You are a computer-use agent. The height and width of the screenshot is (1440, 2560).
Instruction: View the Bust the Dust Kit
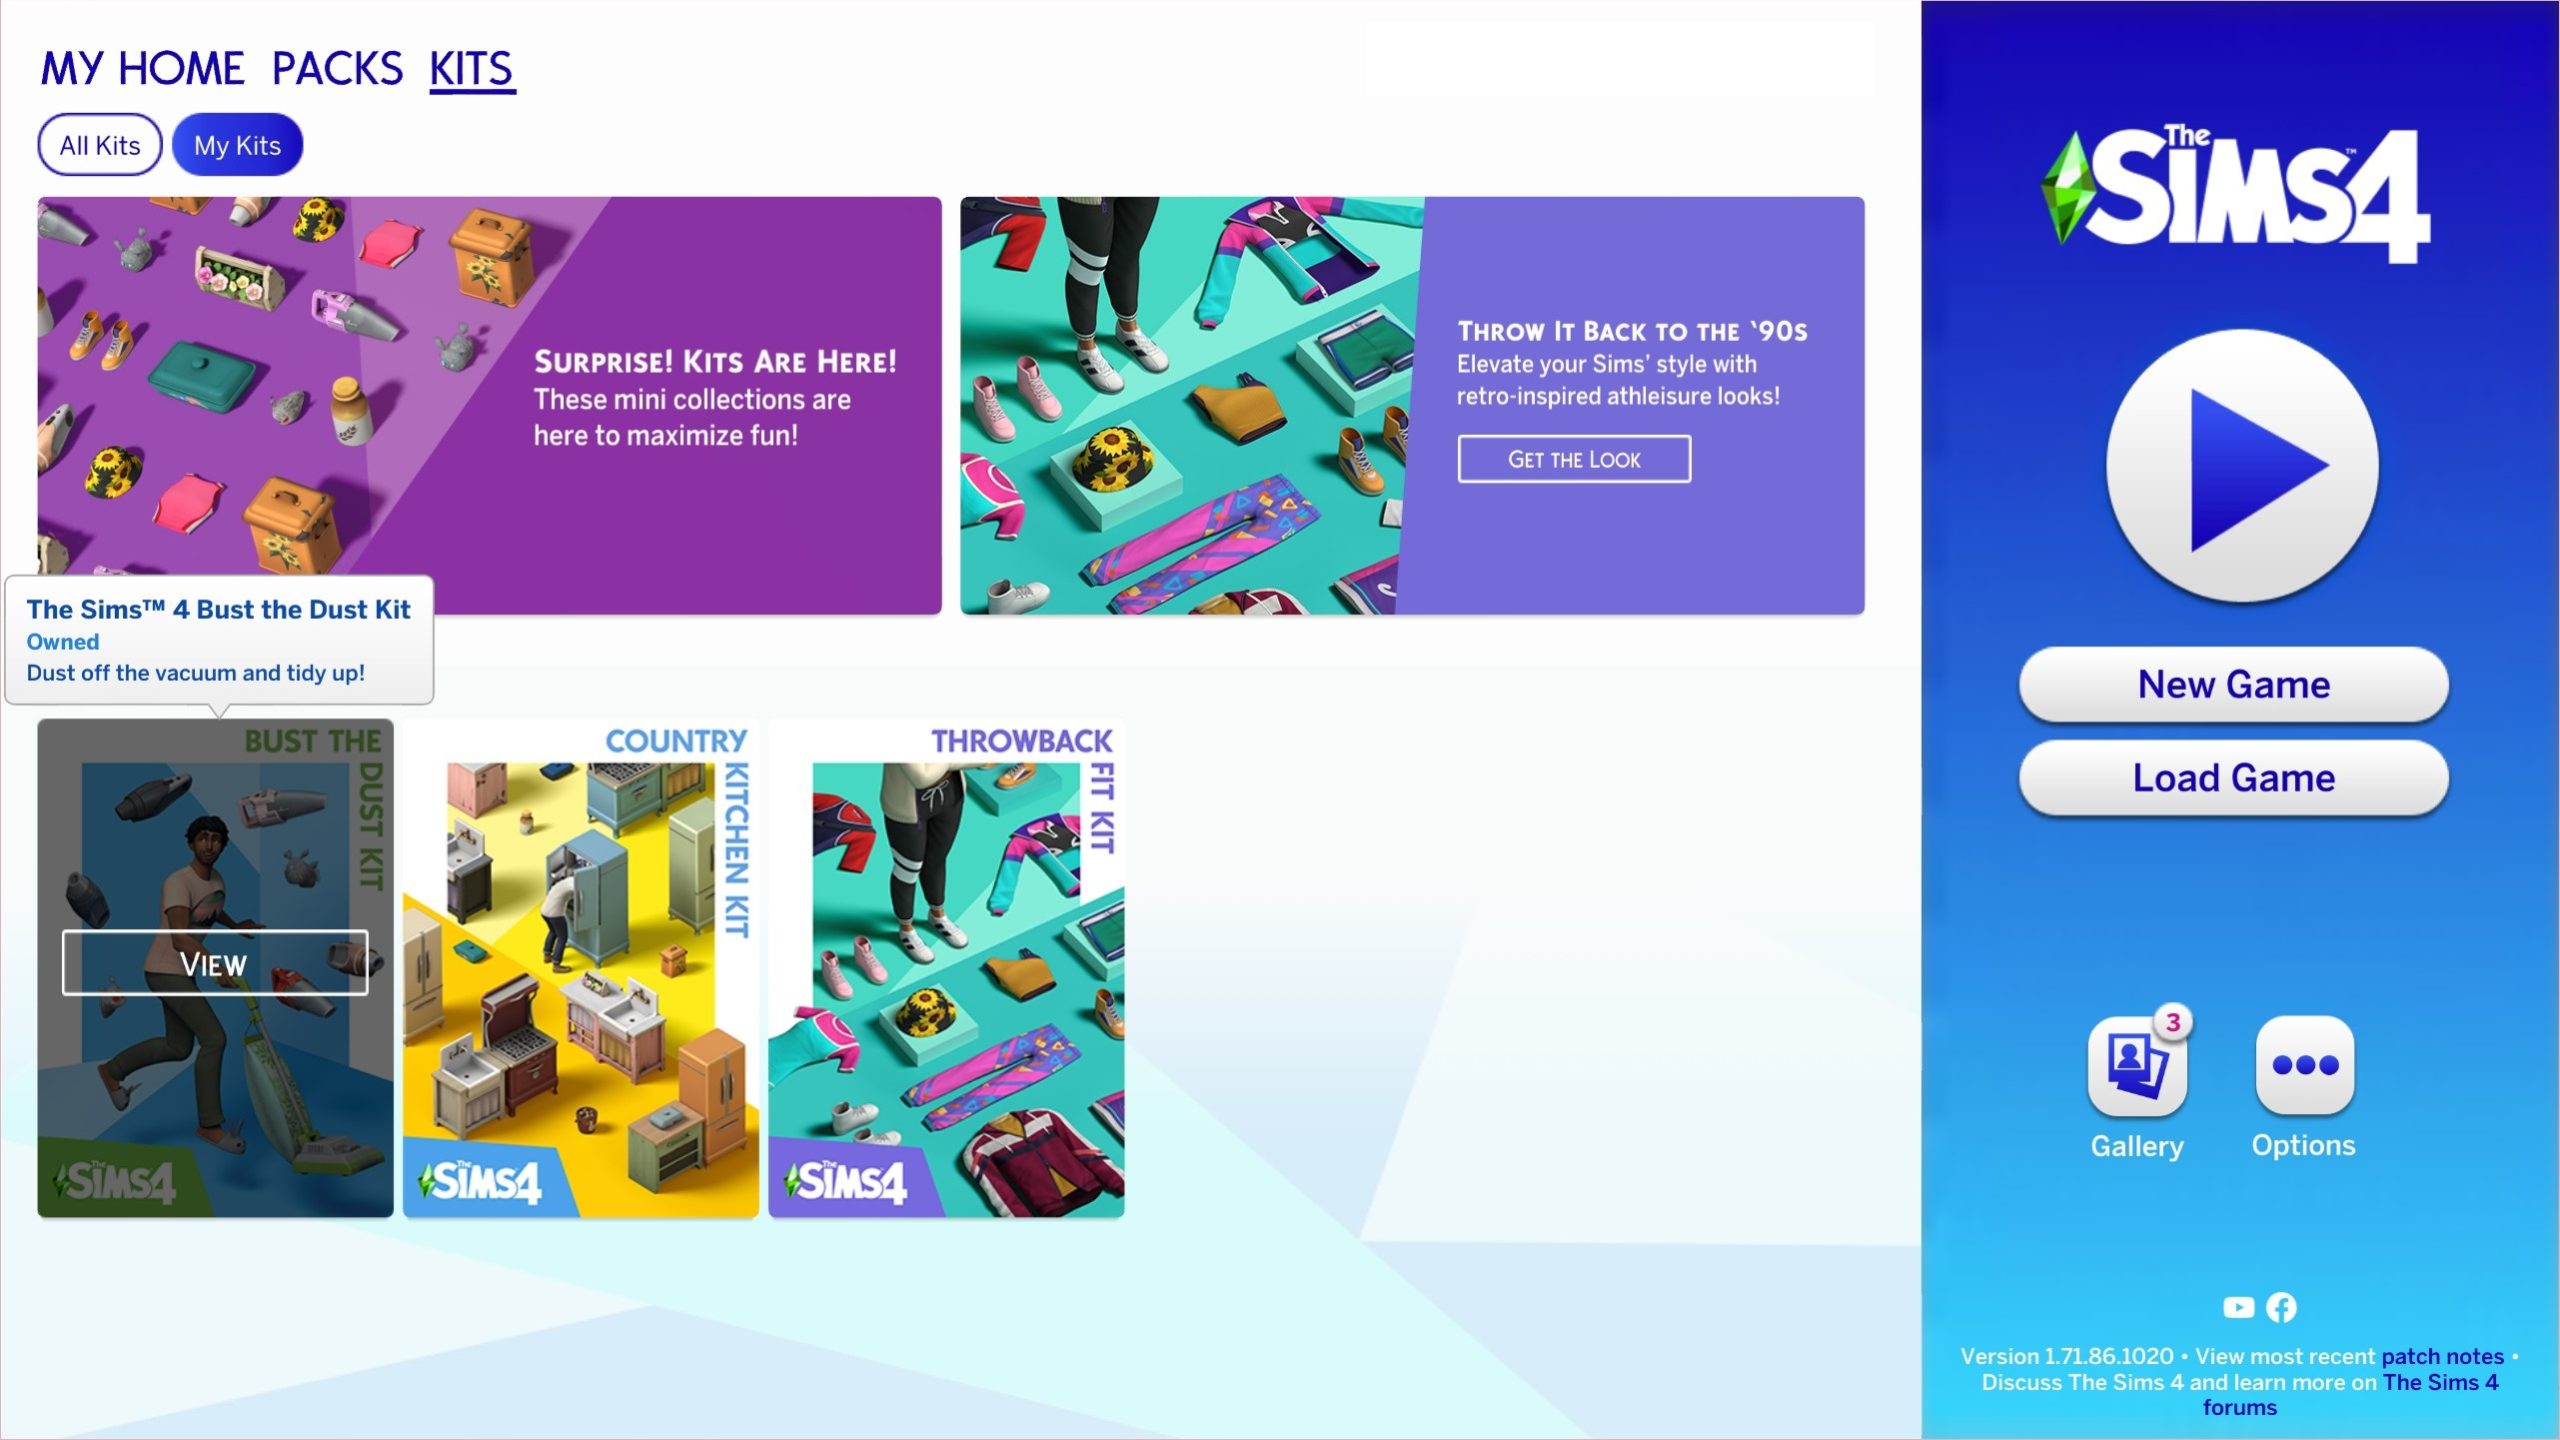[215, 963]
